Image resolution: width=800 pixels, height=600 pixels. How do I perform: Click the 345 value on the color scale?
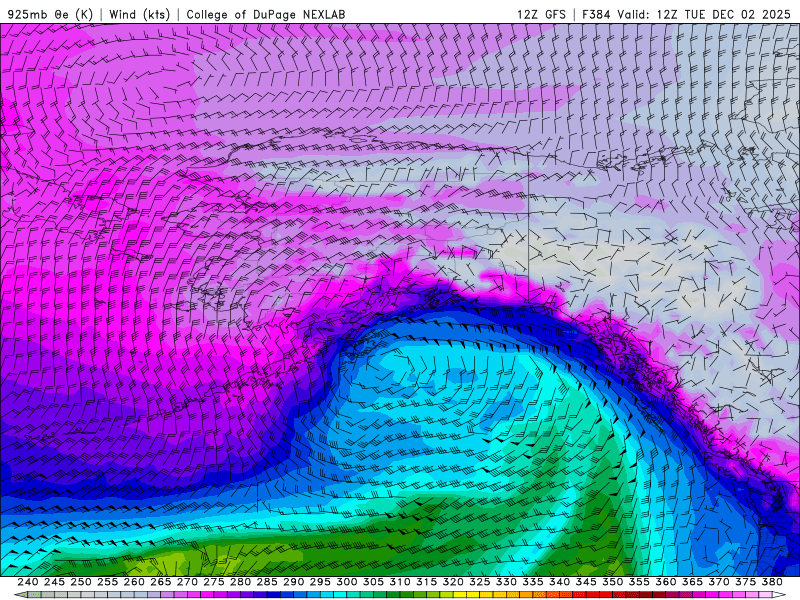[586, 582]
